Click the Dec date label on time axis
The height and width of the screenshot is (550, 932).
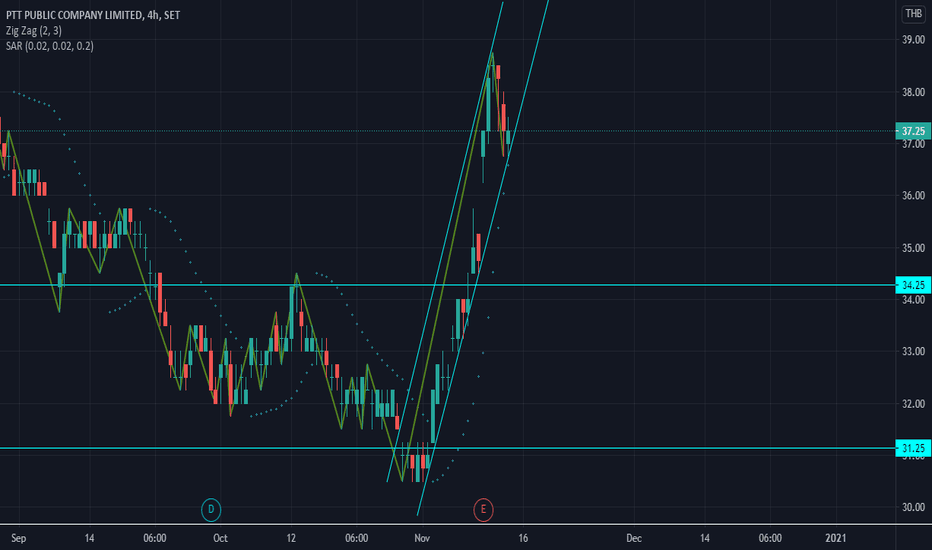pyautogui.click(x=634, y=538)
